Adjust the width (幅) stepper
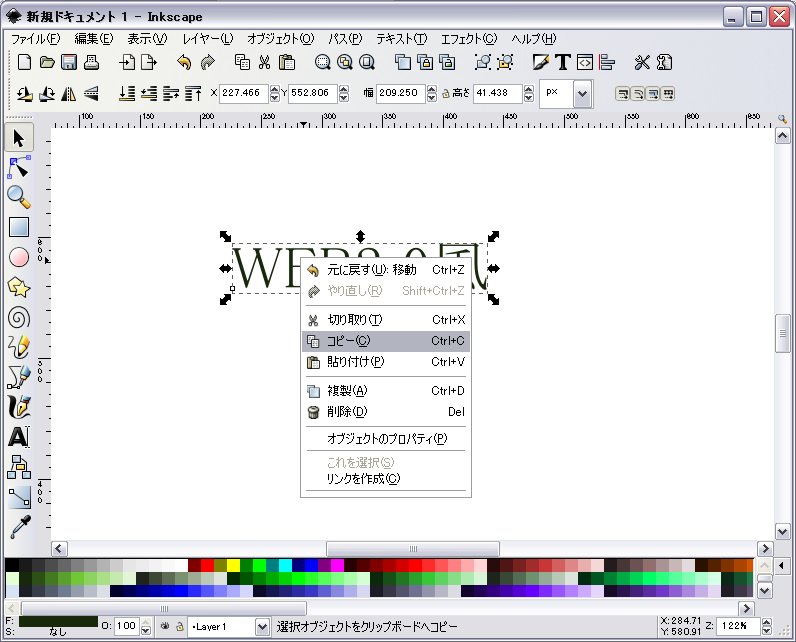This screenshot has width=796, height=642. (x=432, y=93)
